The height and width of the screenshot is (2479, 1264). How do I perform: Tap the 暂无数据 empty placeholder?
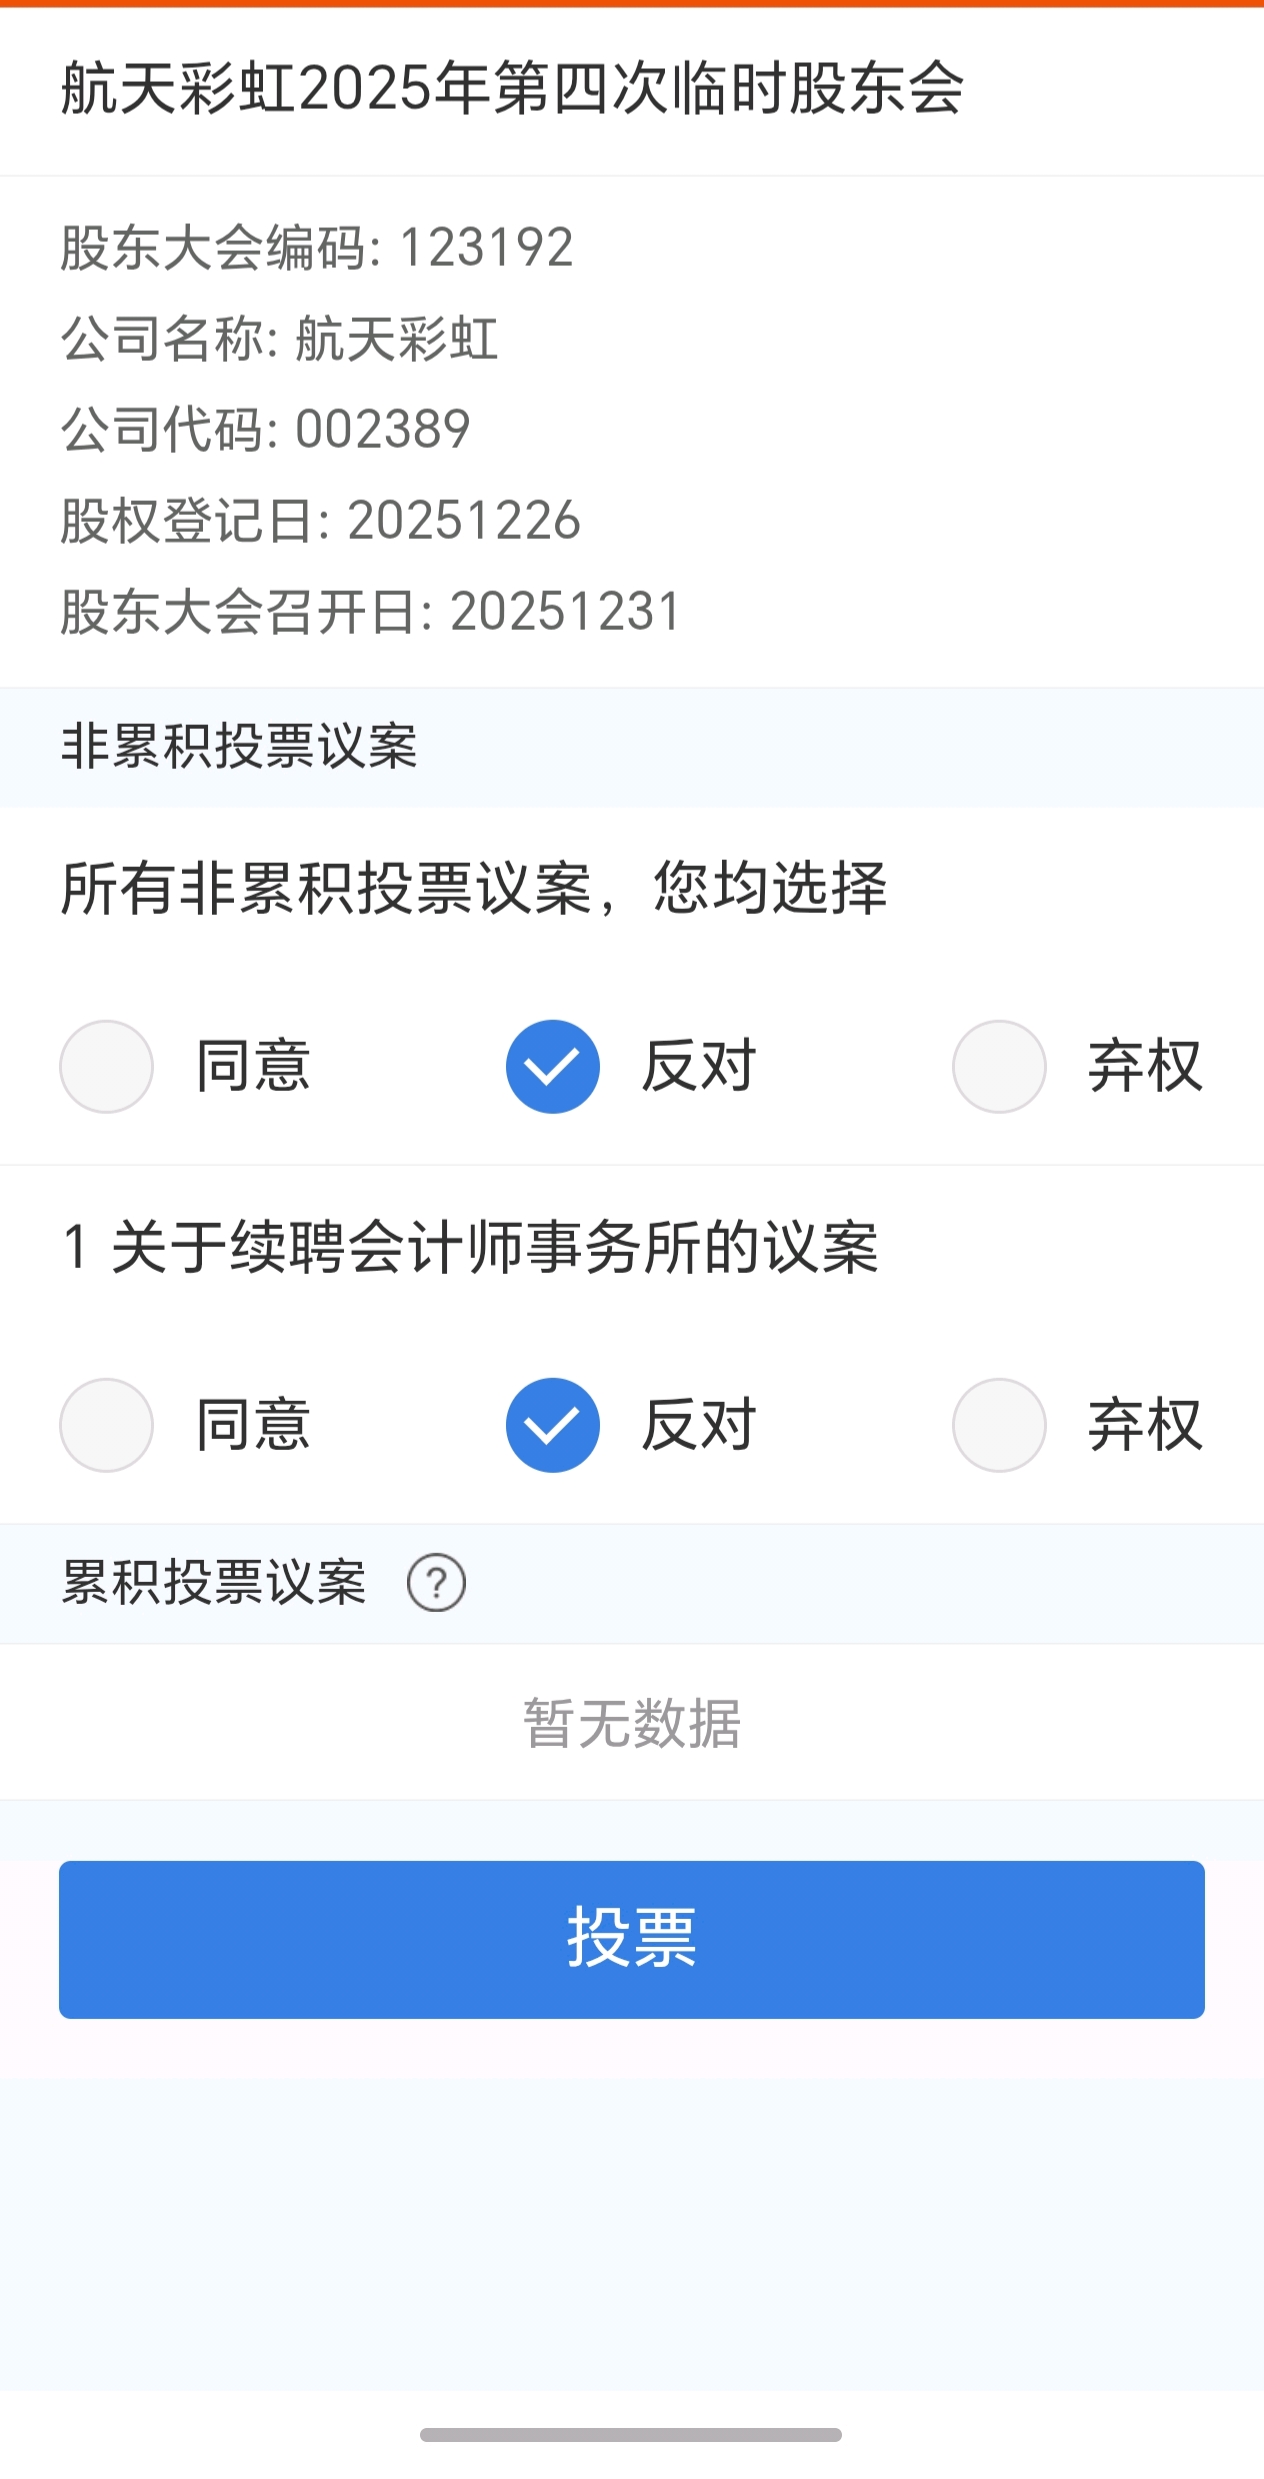click(631, 1723)
